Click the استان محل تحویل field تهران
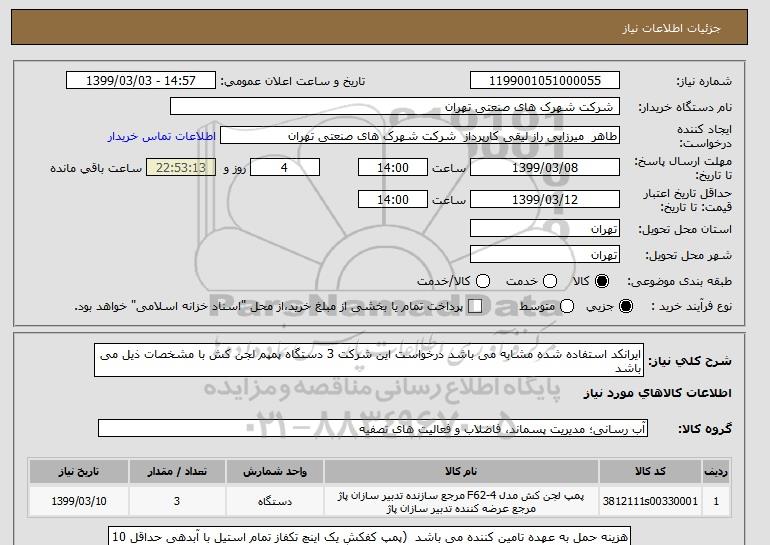This screenshot has height=545, width=770. (545, 229)
